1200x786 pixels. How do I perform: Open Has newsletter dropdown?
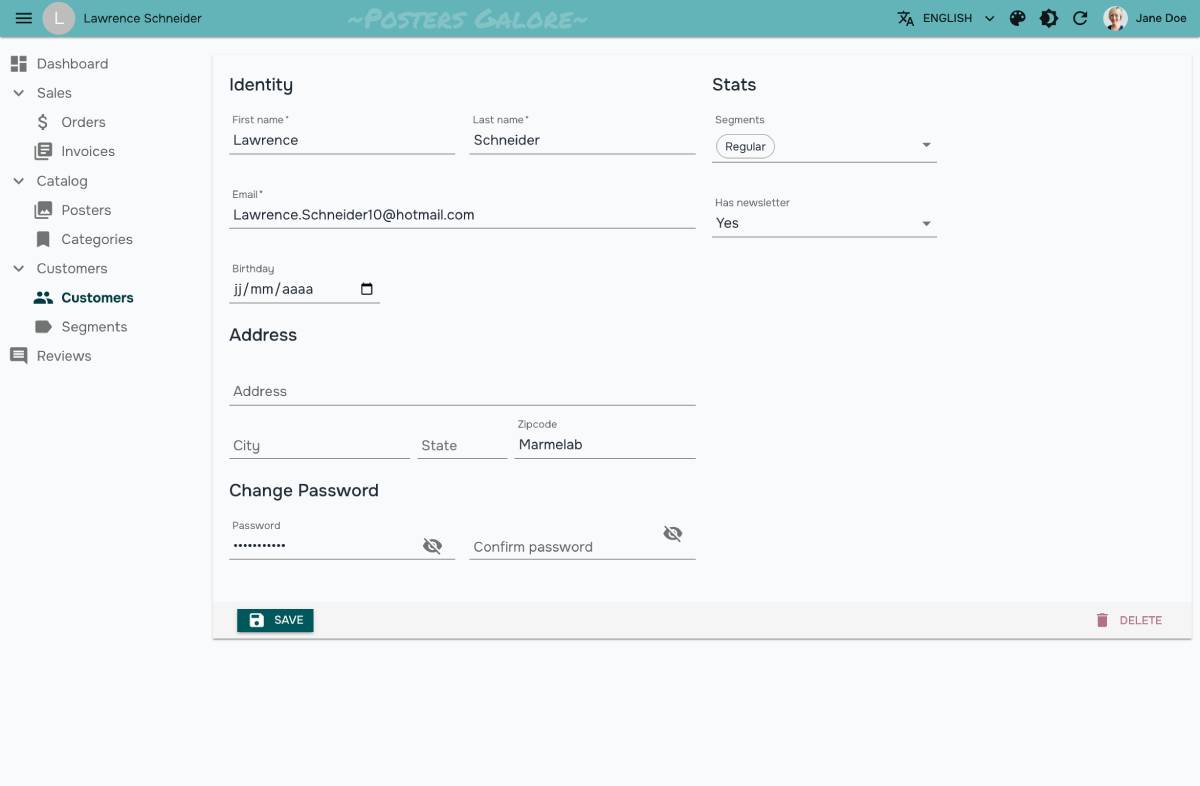coord(926,223)
